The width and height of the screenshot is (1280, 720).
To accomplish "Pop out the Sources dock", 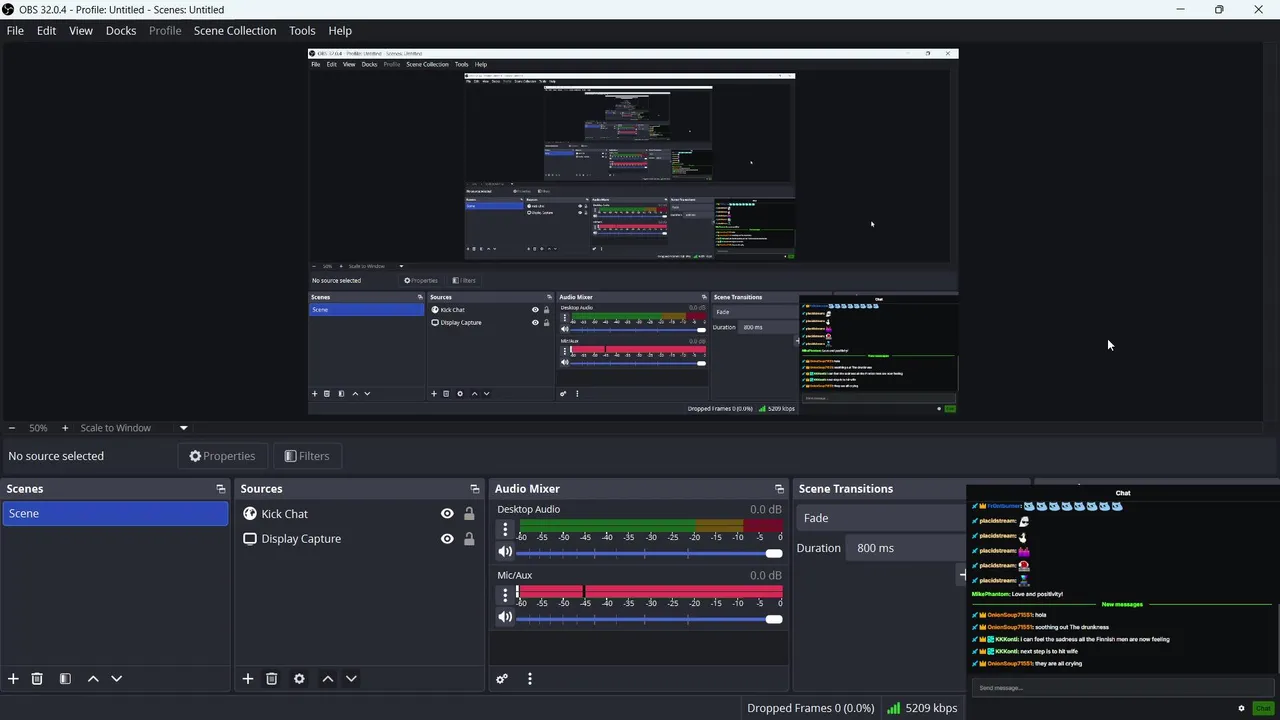I will pos(475,489).
